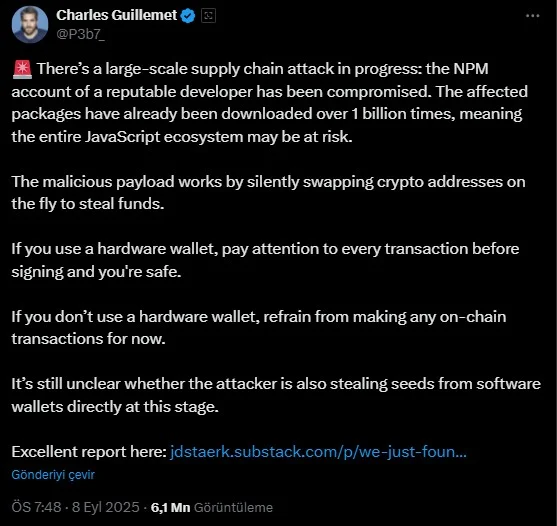Click the word 'JavaScript' in the post
The image size is (557, 526).
tap(122, 137)
